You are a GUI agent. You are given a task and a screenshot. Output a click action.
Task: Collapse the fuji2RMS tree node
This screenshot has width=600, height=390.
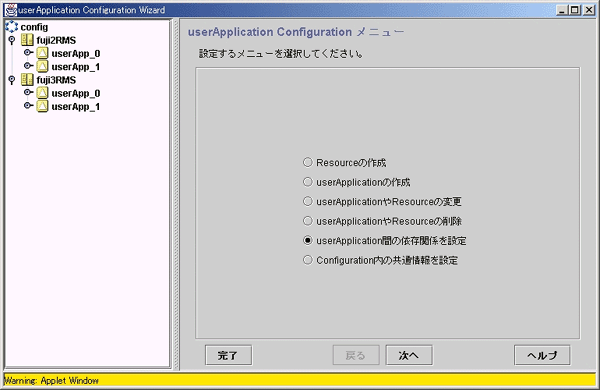(12, 40)
